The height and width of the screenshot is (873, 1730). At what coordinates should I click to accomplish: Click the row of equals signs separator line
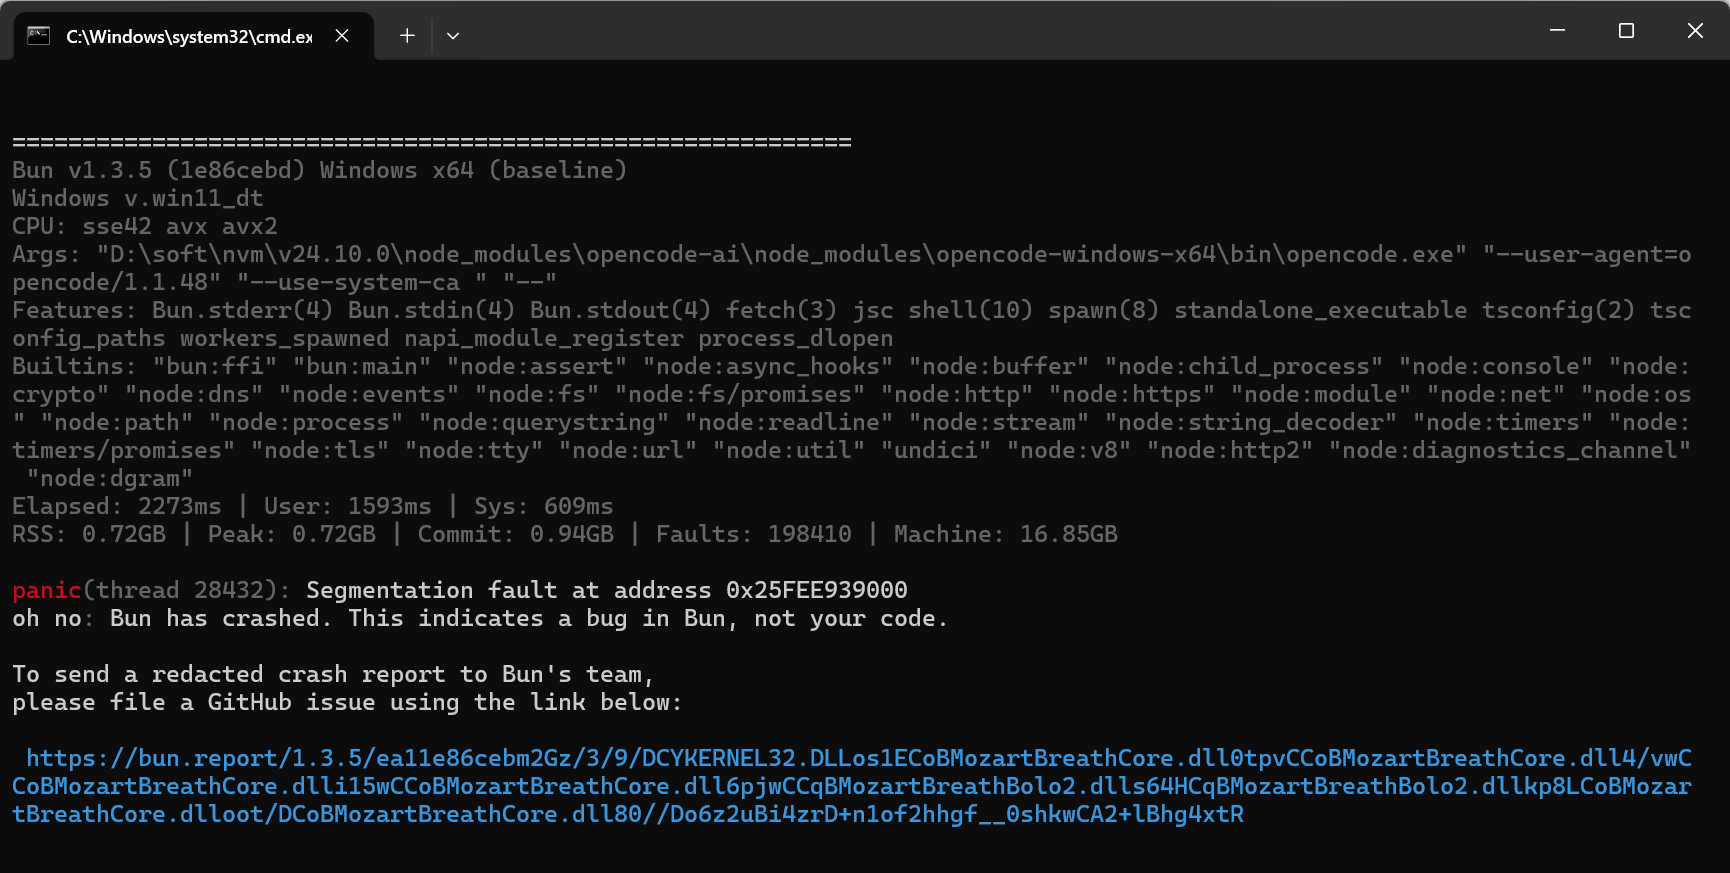tap(432, 142)
